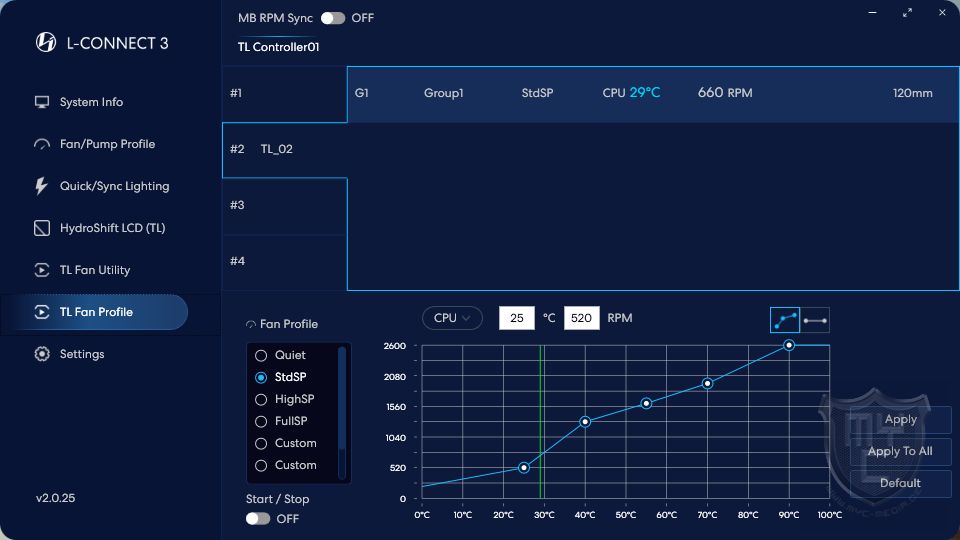Click the RPM input field showing 520
Screen dimensions: 960x540
pyautogui.click(x=582, y=318)
